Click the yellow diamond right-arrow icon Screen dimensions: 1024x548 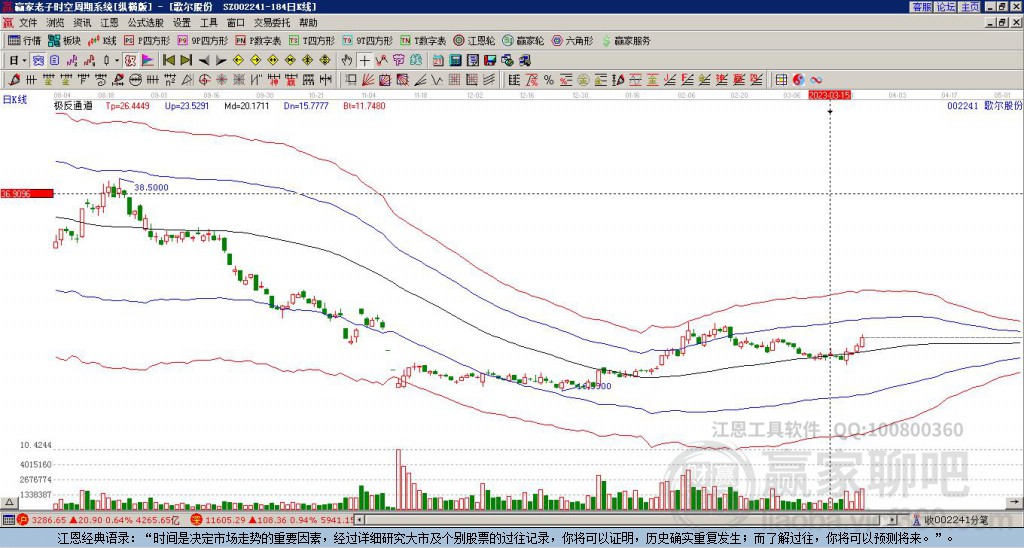tap(255, 60)
